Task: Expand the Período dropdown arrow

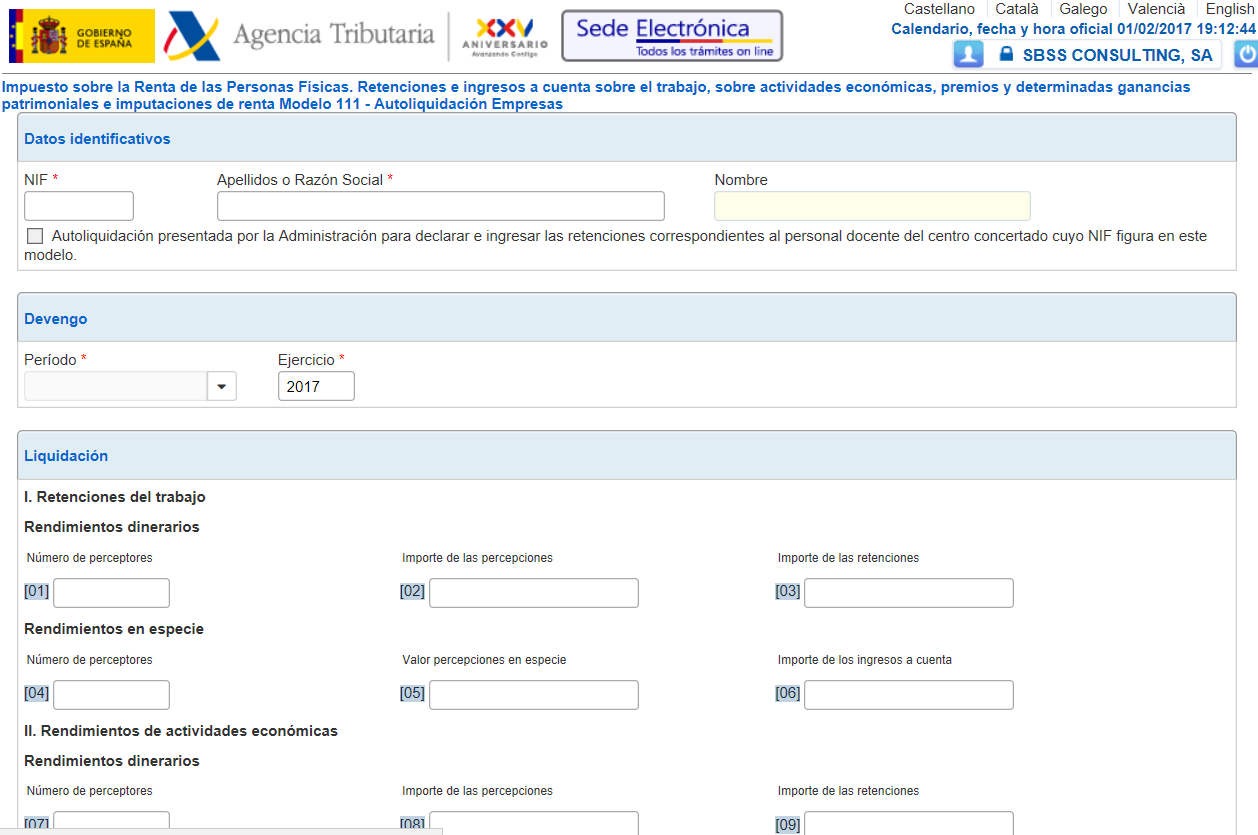Action: coord(221,386)
